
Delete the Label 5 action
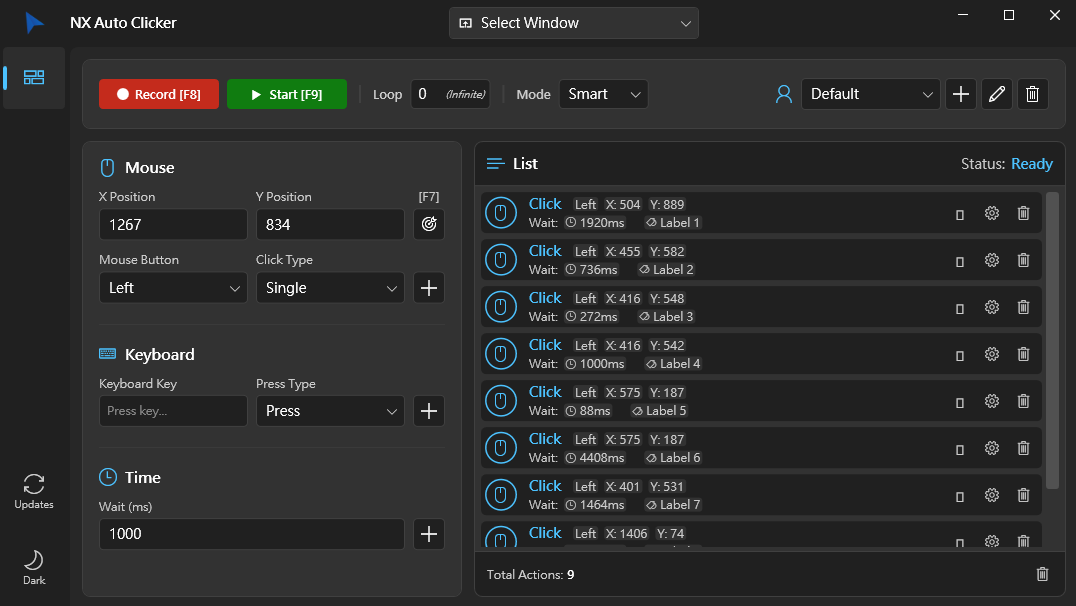point(1023,401)
